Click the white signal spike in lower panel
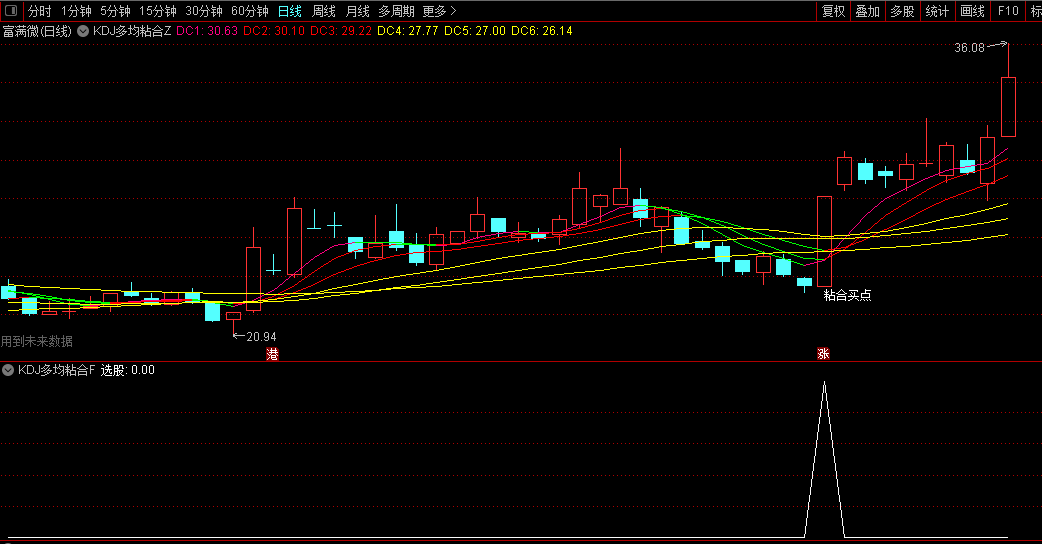The image size is (1042, 544). [x=824, y=458]
